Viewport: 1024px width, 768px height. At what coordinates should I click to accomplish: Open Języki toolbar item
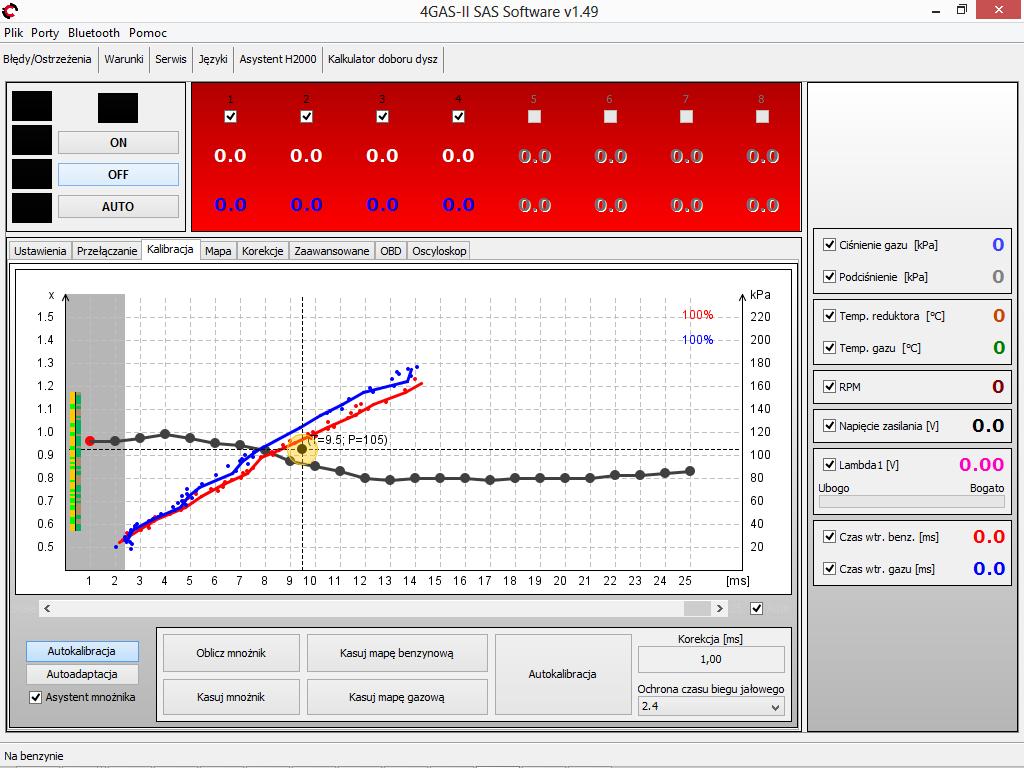coord(213,59)
